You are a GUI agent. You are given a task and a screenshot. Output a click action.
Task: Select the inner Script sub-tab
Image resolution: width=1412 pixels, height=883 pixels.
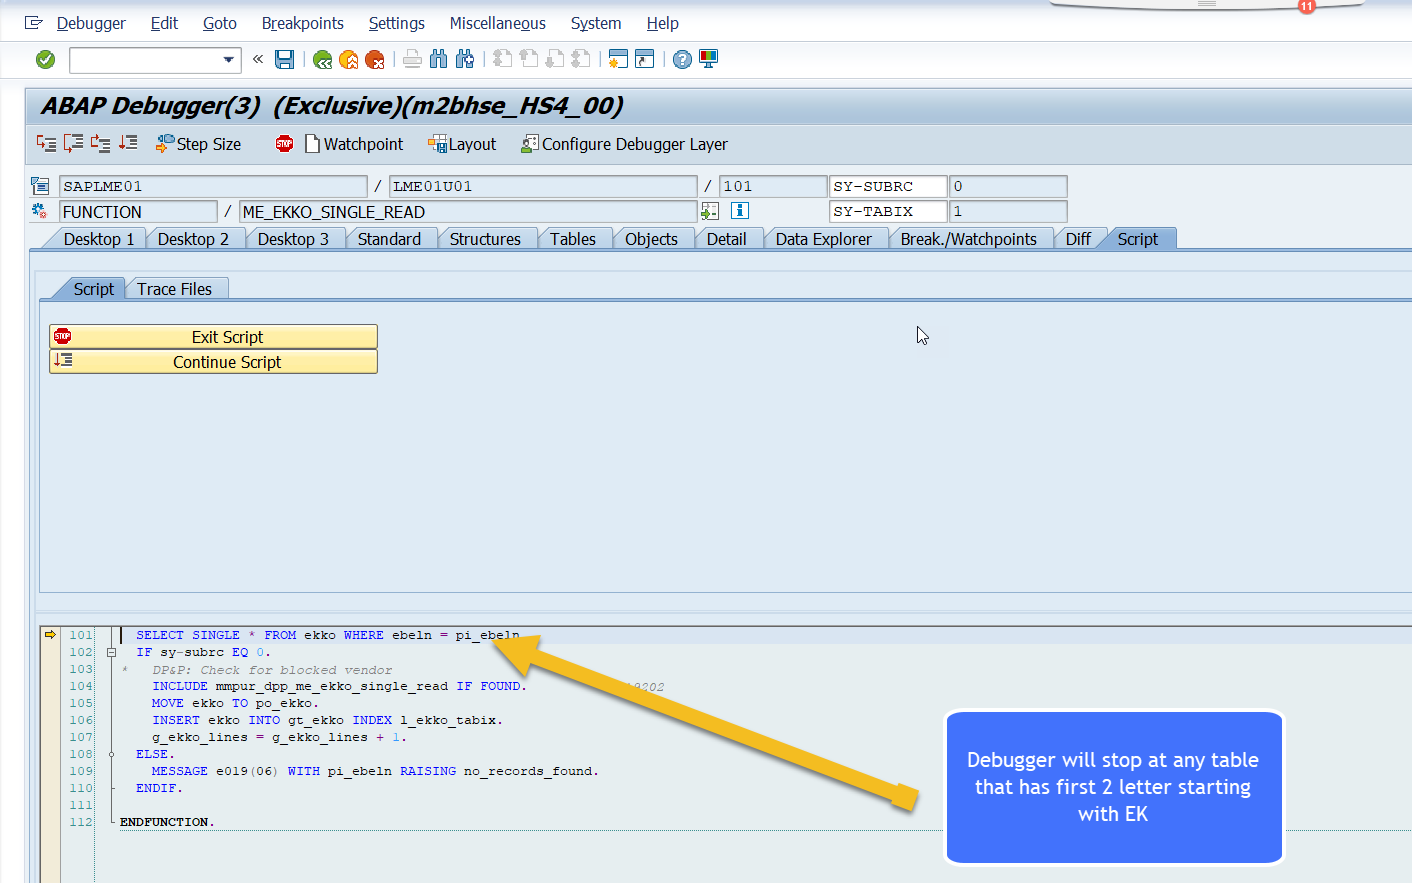click(93, 289)
